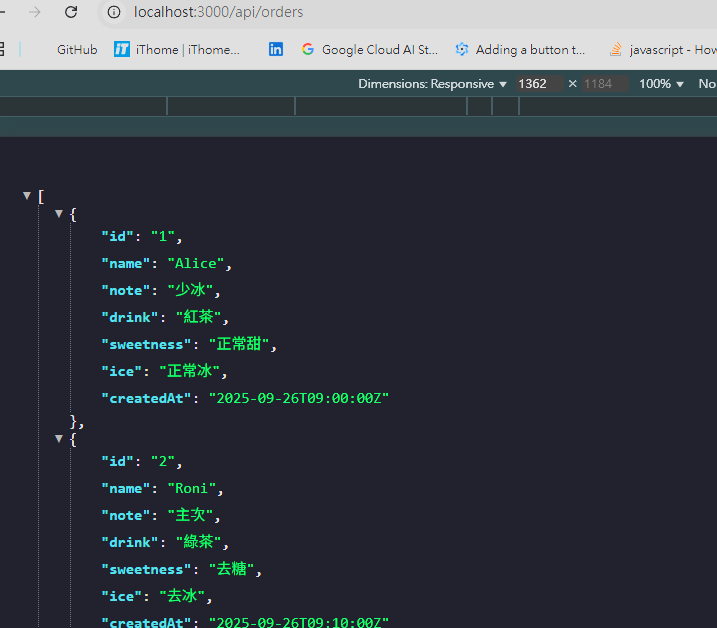Click the id value "1"

click(163, 236)
